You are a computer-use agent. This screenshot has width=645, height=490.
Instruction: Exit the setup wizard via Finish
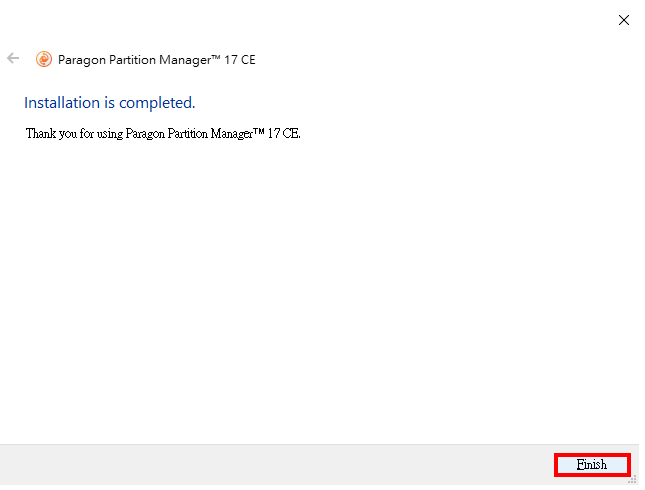tap(592, 465)
